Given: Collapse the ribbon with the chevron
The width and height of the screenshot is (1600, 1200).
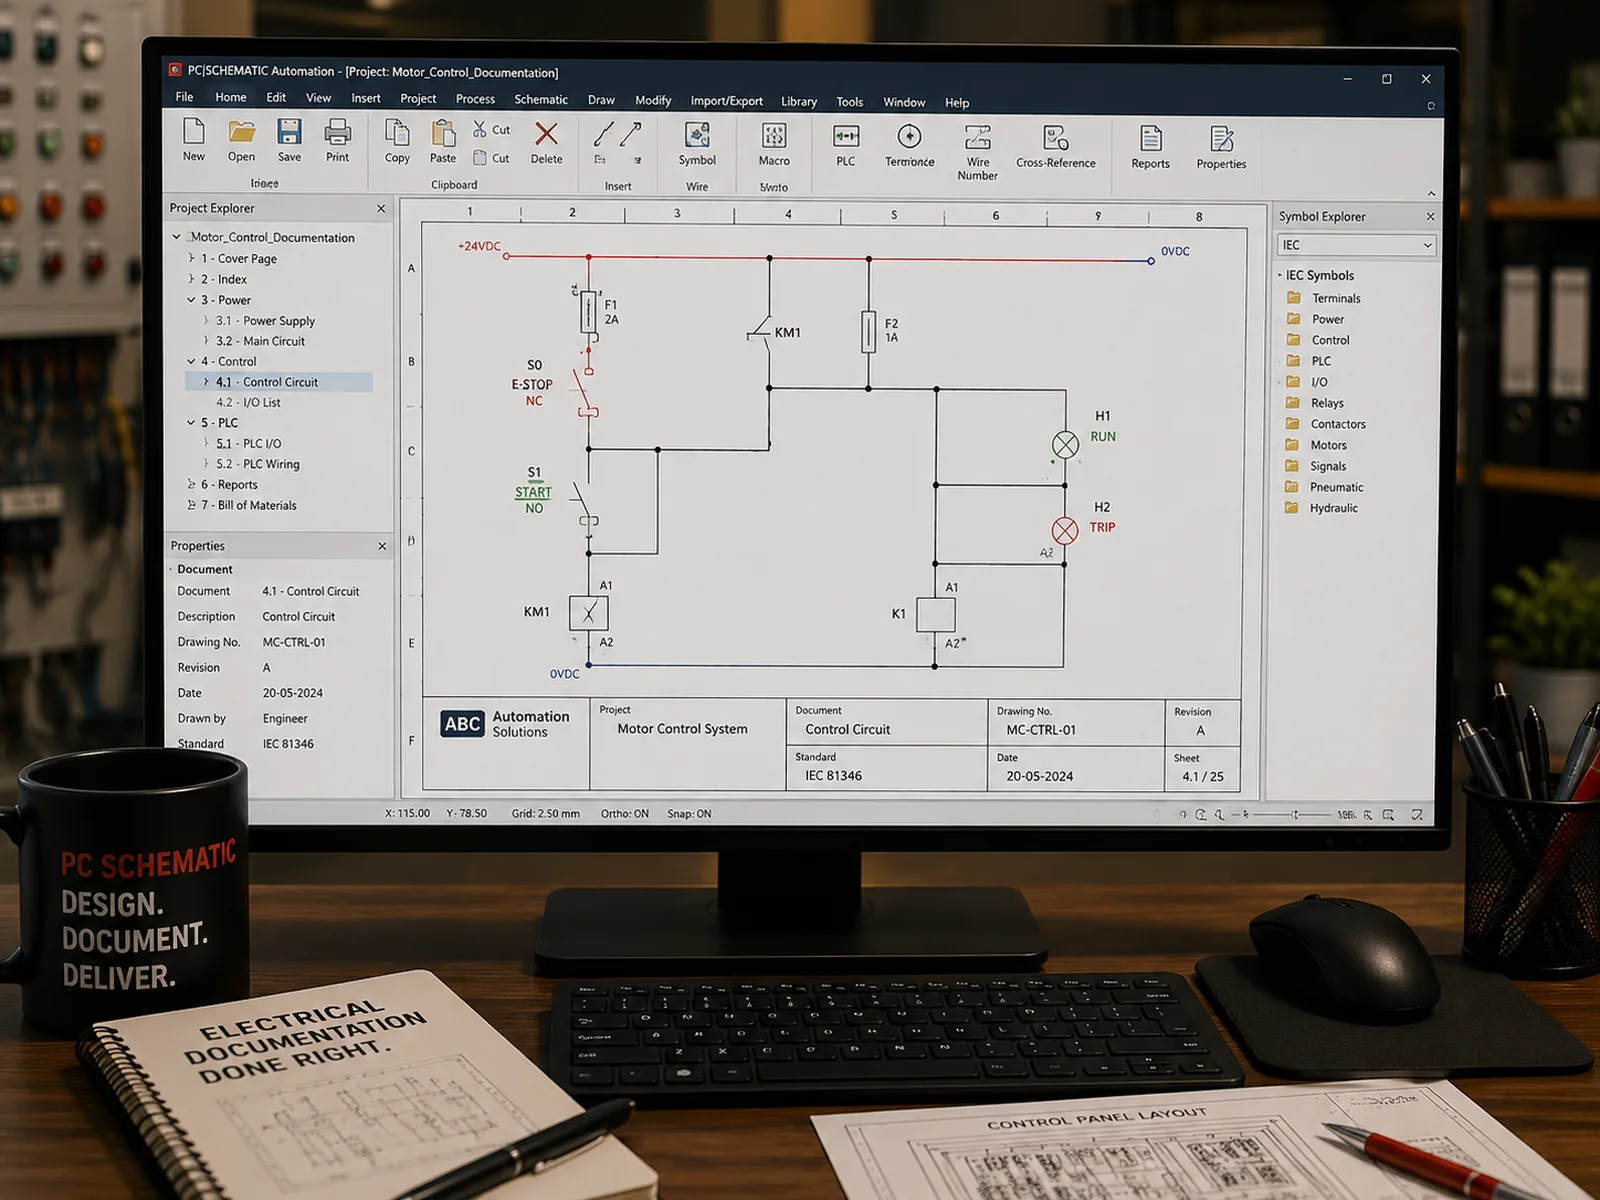Looking at the screenshot, I should (x=1431, y=193).
